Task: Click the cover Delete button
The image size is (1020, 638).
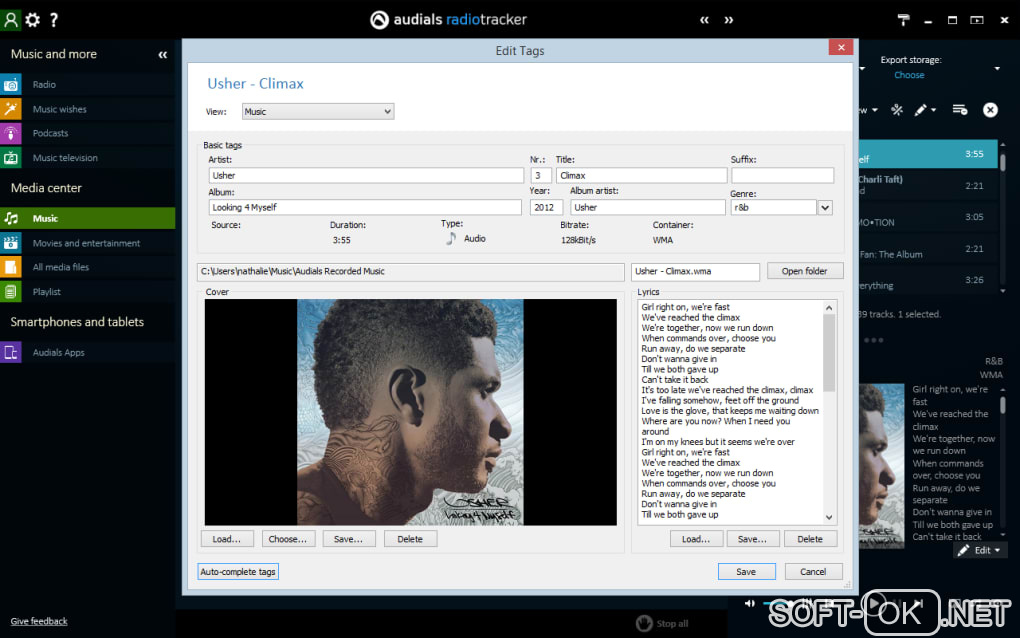Action: click(410, 539)
